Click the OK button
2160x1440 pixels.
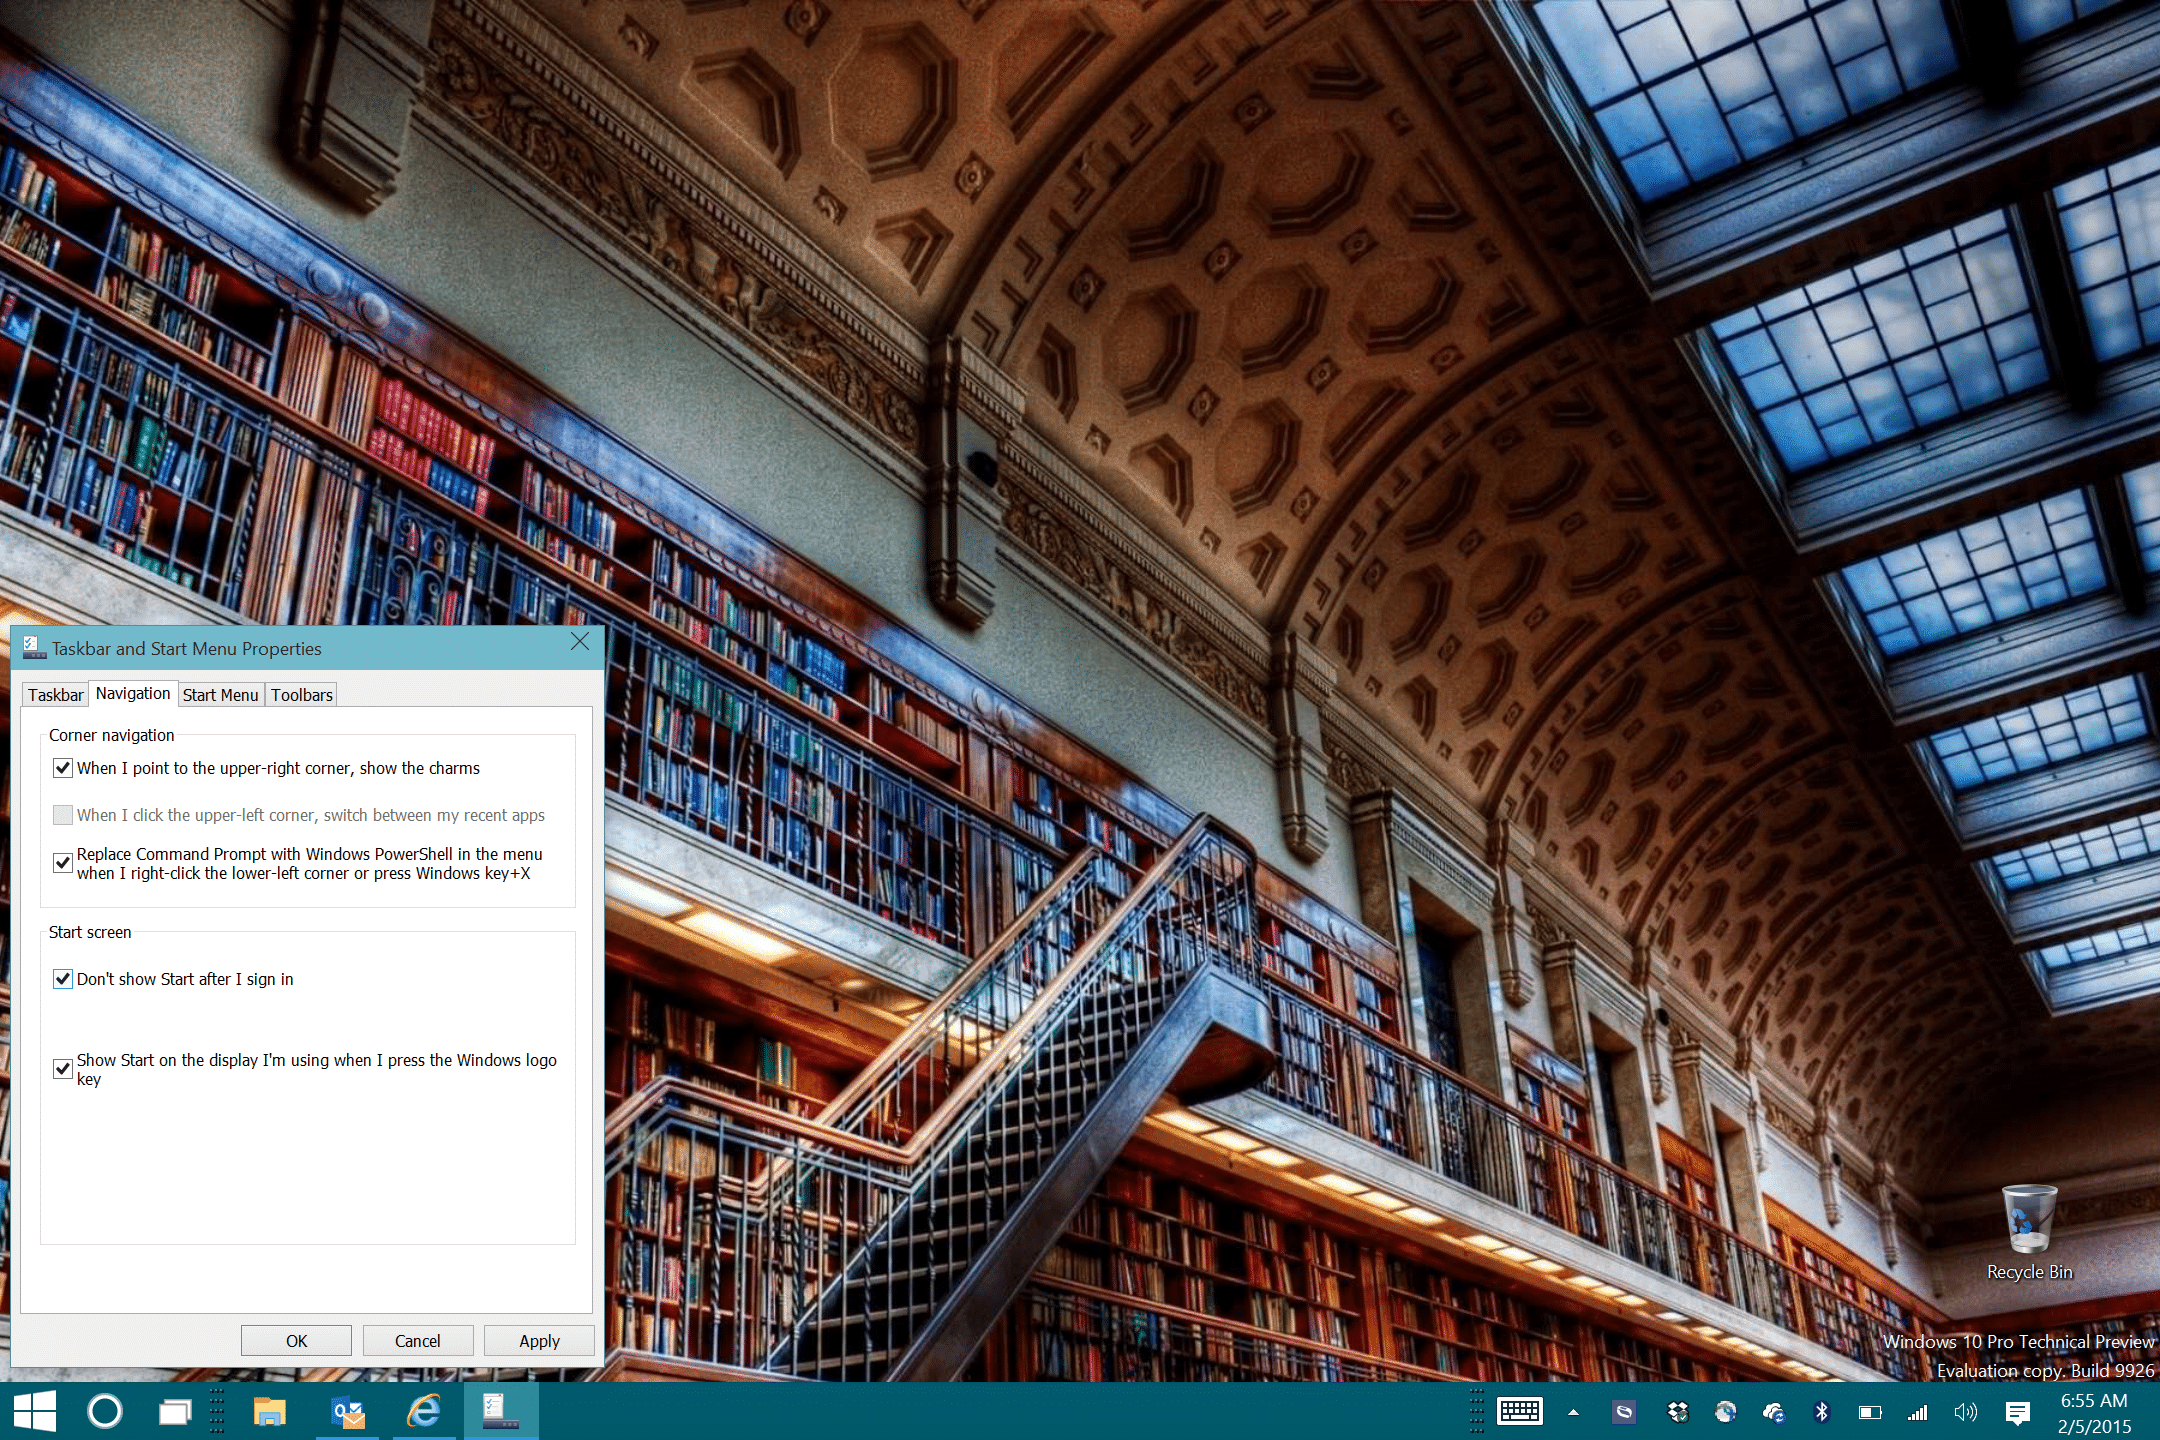point(296,1341)
